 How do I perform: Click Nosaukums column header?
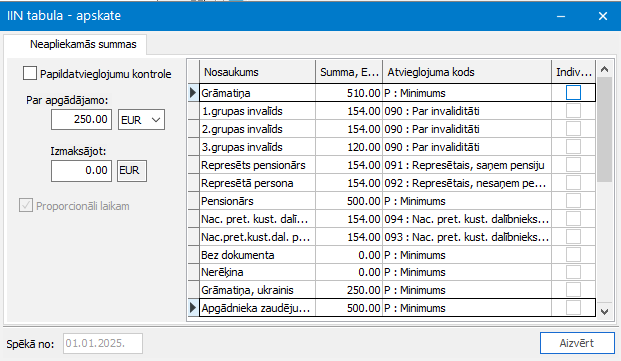click(257, 72)
